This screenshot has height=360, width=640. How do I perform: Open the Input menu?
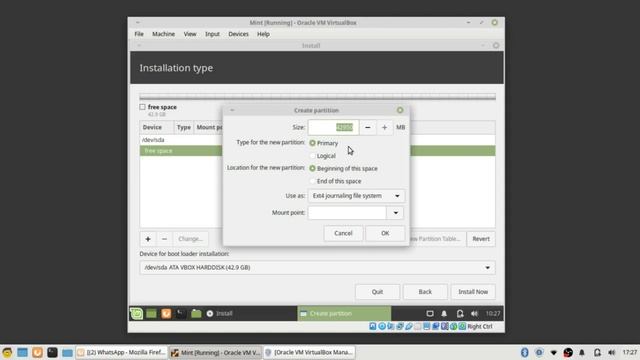(212, 34)
